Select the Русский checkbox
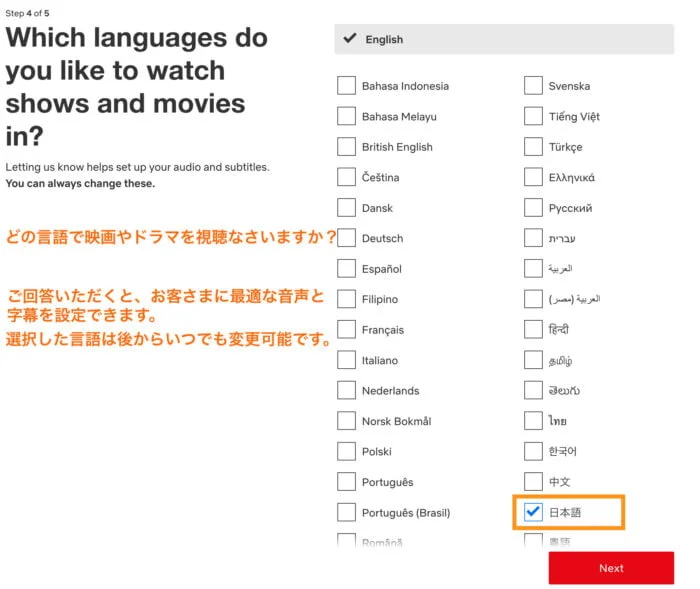Viewport: 700px width, 589px height. [x=533, y=208]
